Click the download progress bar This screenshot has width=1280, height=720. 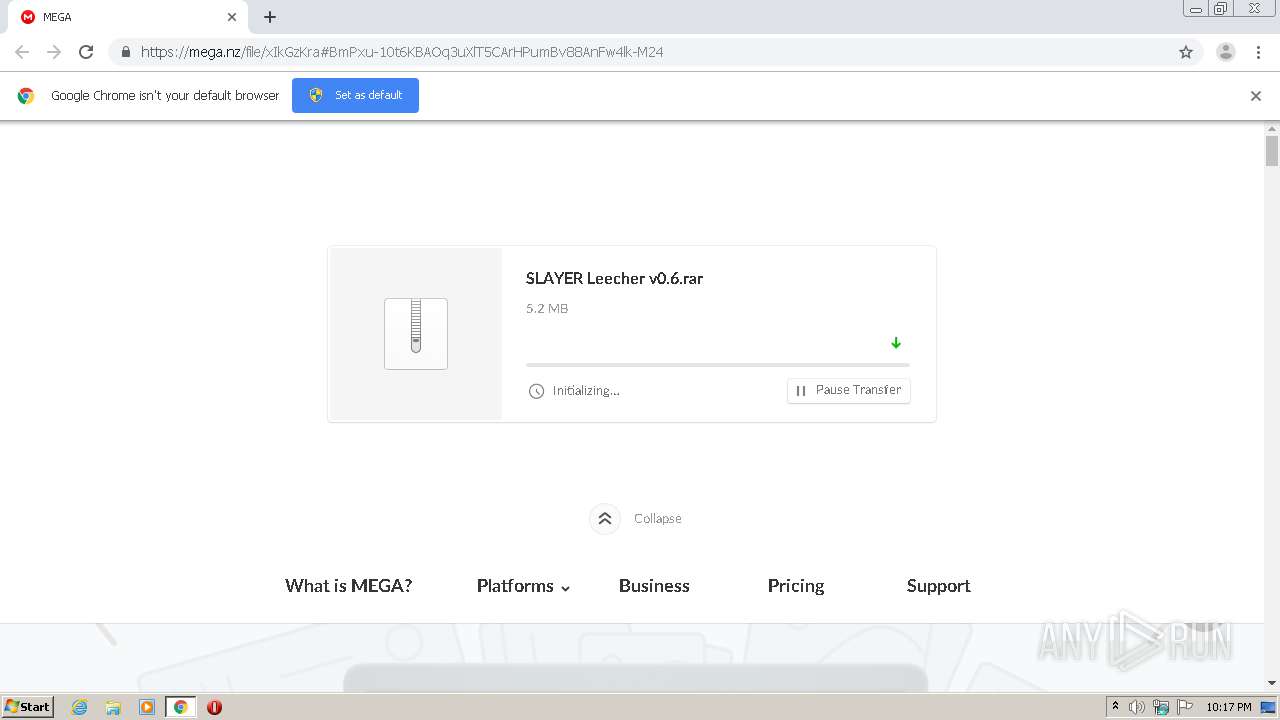coord(718,365)
